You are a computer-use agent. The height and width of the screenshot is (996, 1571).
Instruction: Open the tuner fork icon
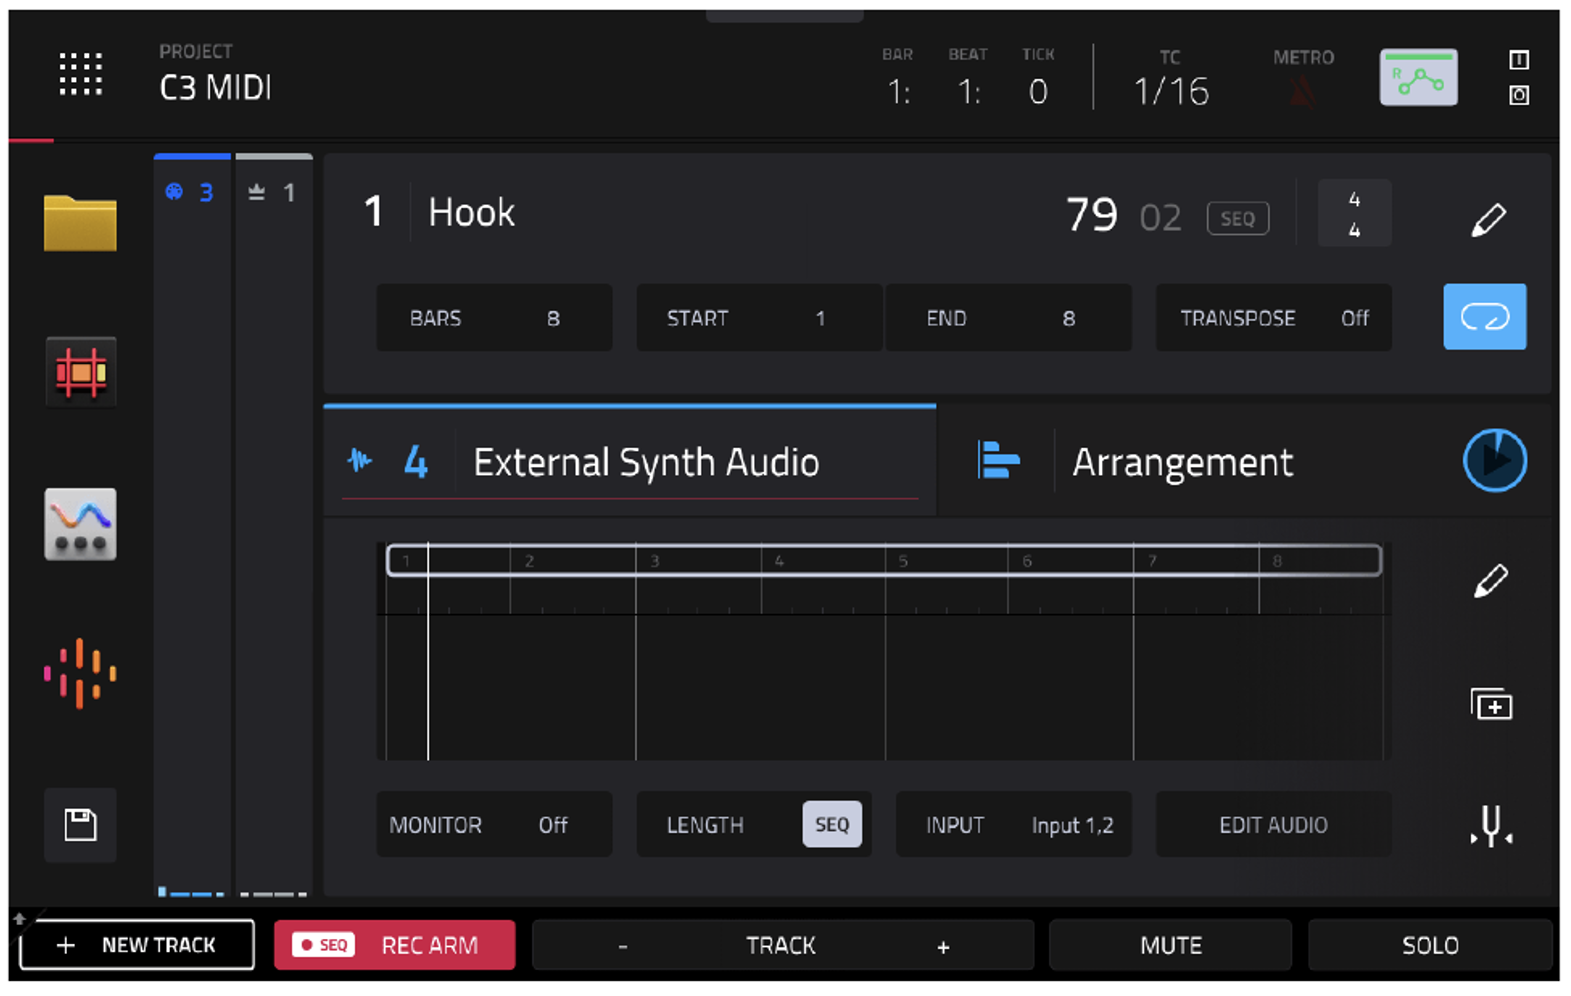1491,826
